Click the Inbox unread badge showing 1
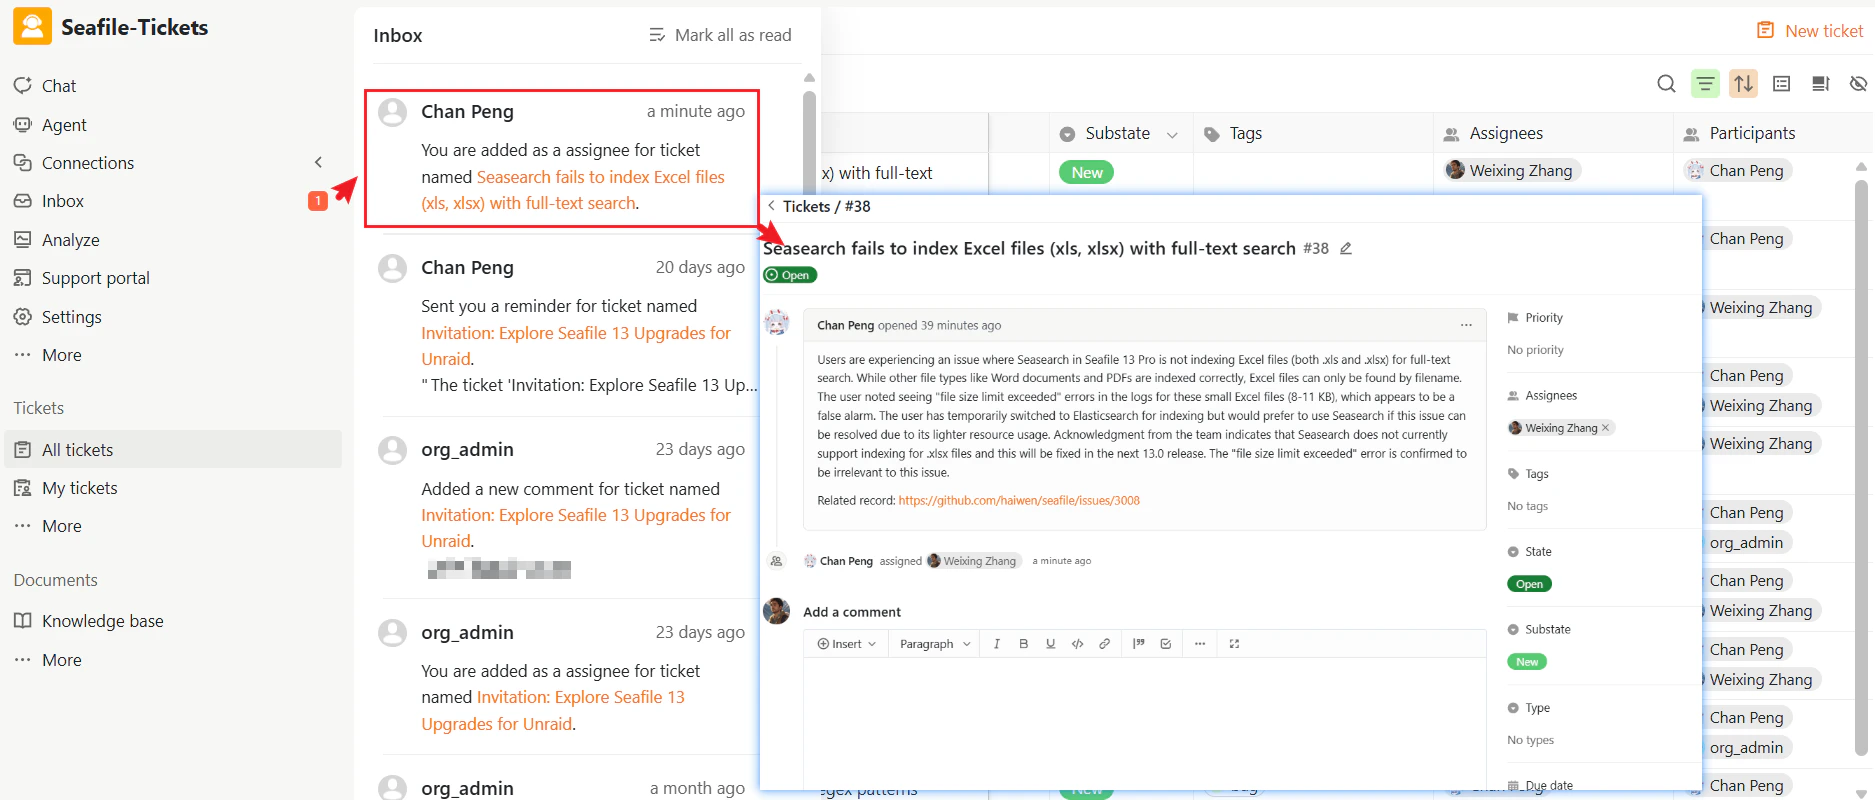The height and width of the screenshot is (800, 1875). click(318, 201)
